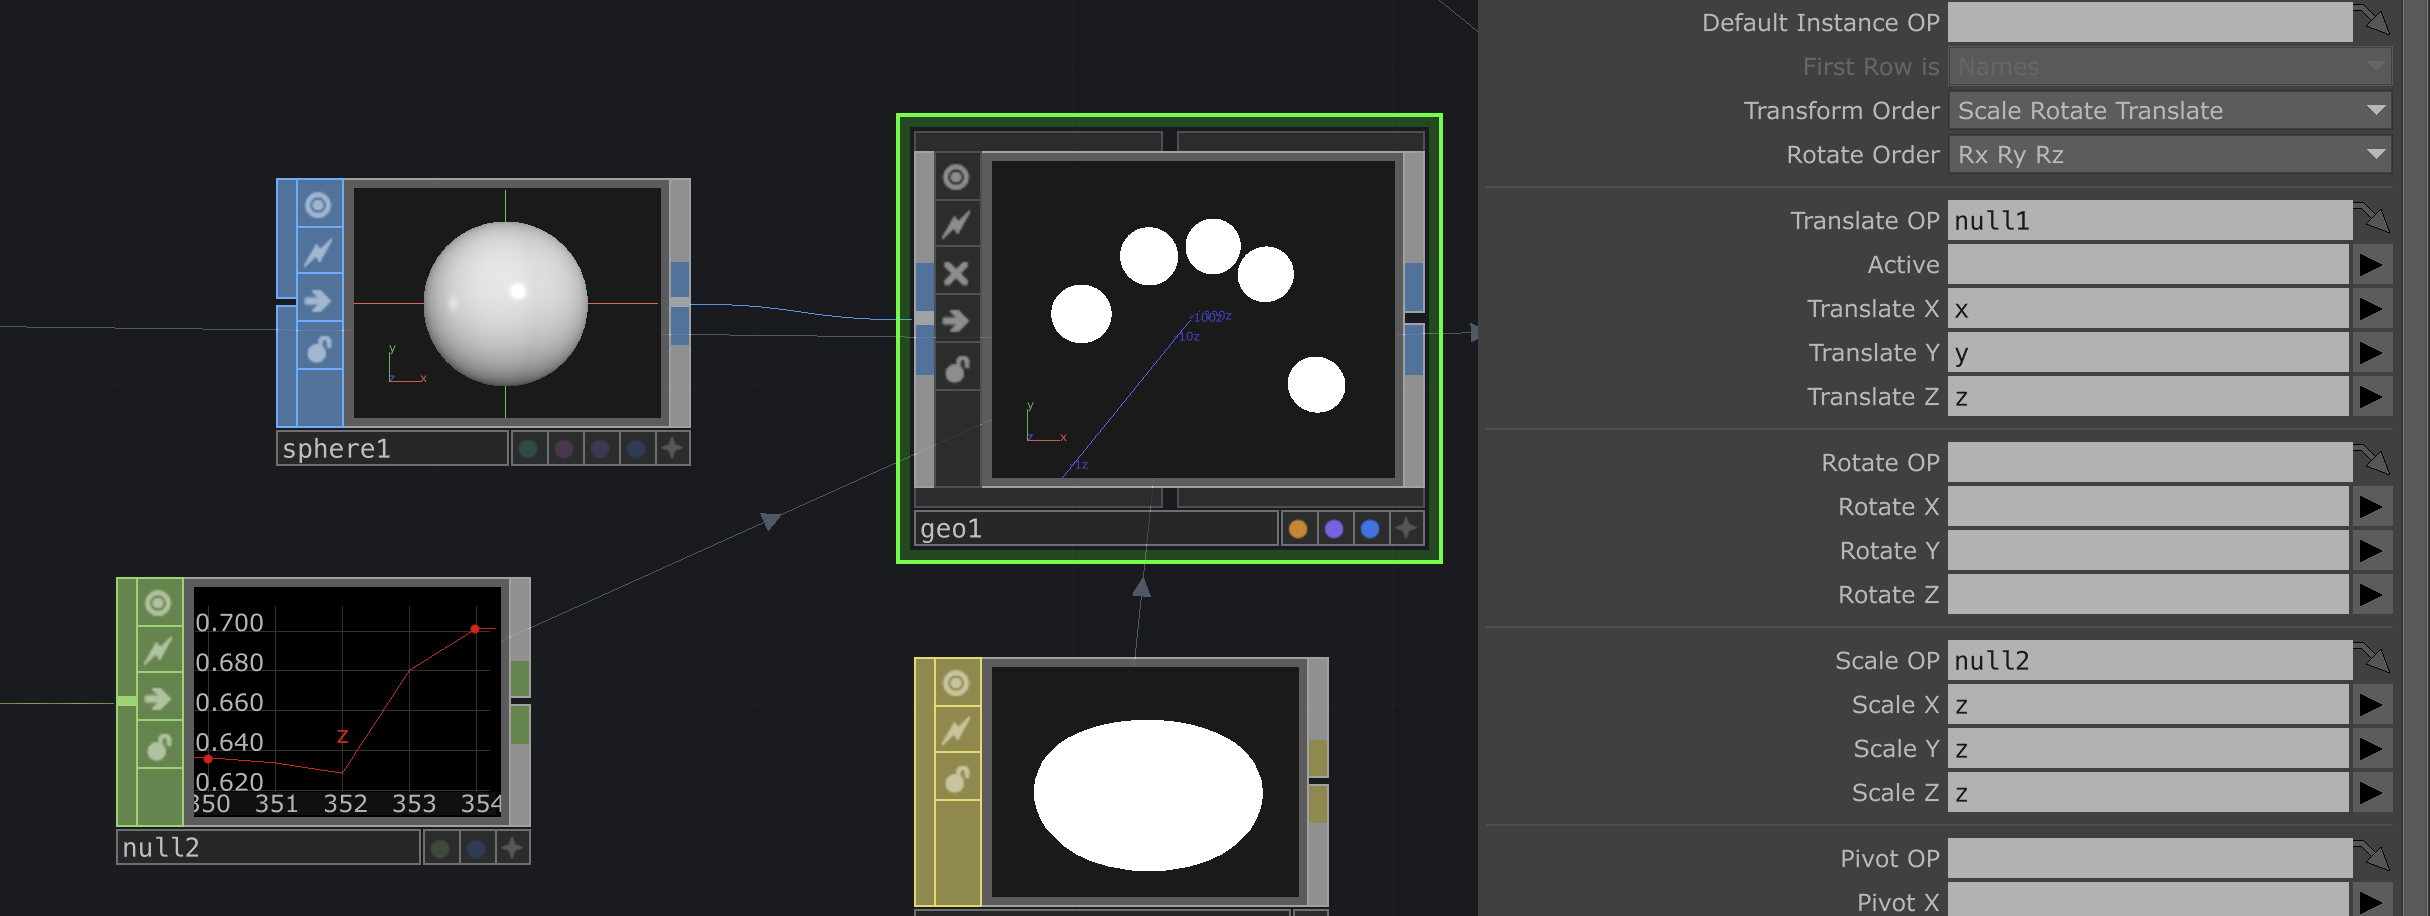This screenshot has height=916, width=2430.
Task: Toggle Viewer Active flag on yellow node
Action: click(956, 683)
